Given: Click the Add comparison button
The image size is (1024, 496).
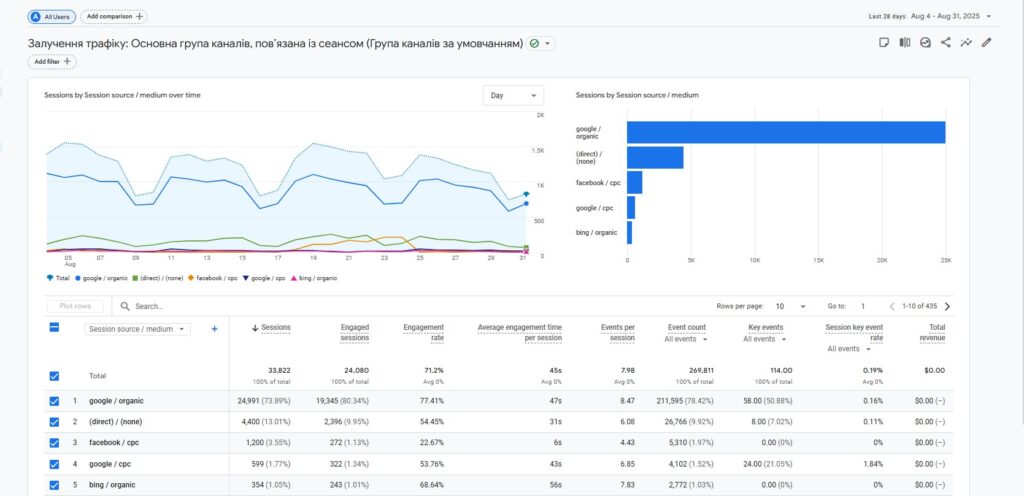Looking at the screenshot, I should click(113, 16).
